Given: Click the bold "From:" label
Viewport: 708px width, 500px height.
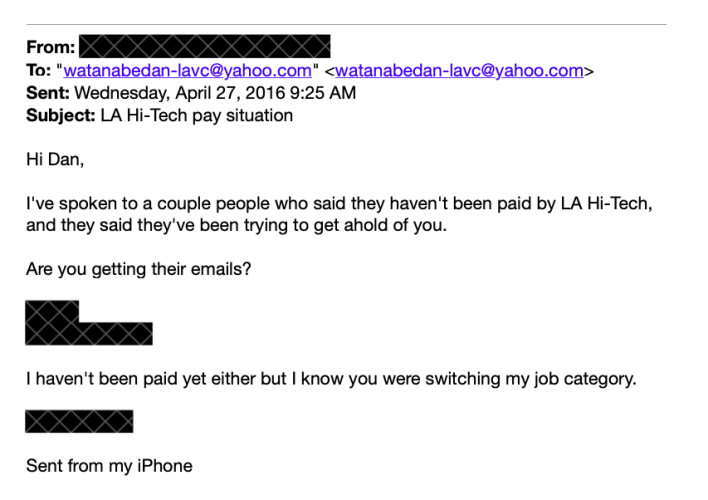Looking at the screenshot, I should pyautogui.click(x=50, y=47).
